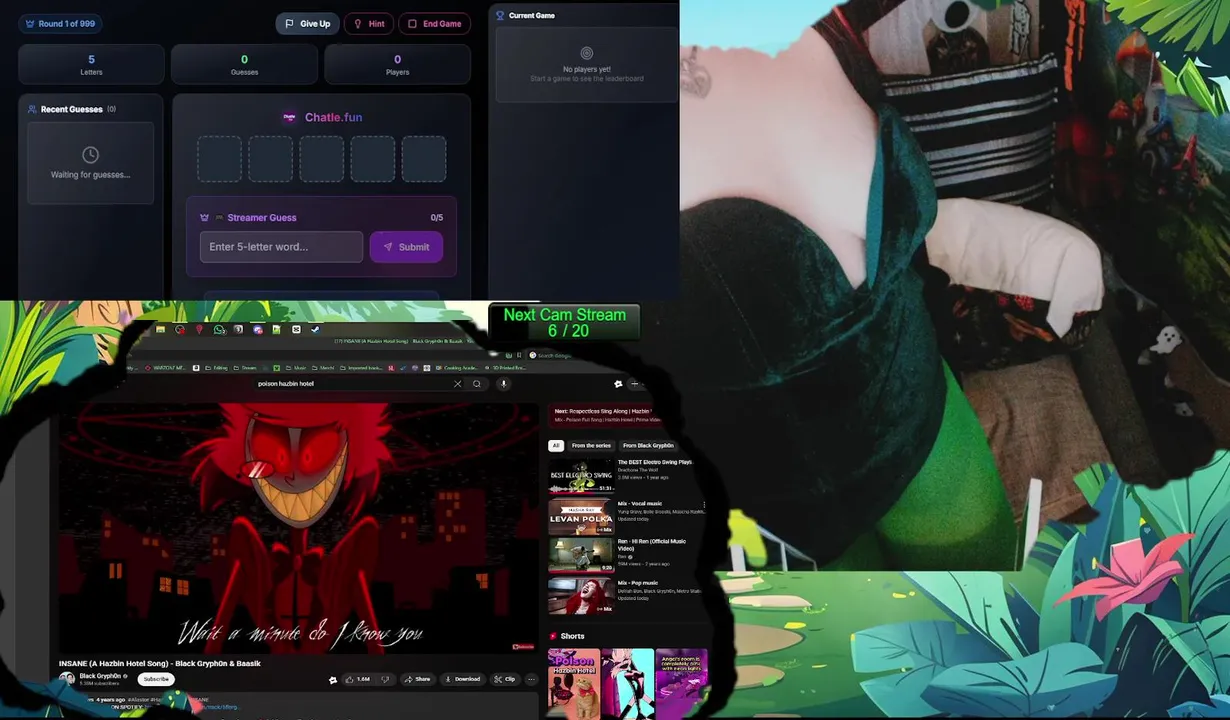Click the Give Up button
The height and width of the screenshot is (720, 1230).
click(x=307, y=24)
